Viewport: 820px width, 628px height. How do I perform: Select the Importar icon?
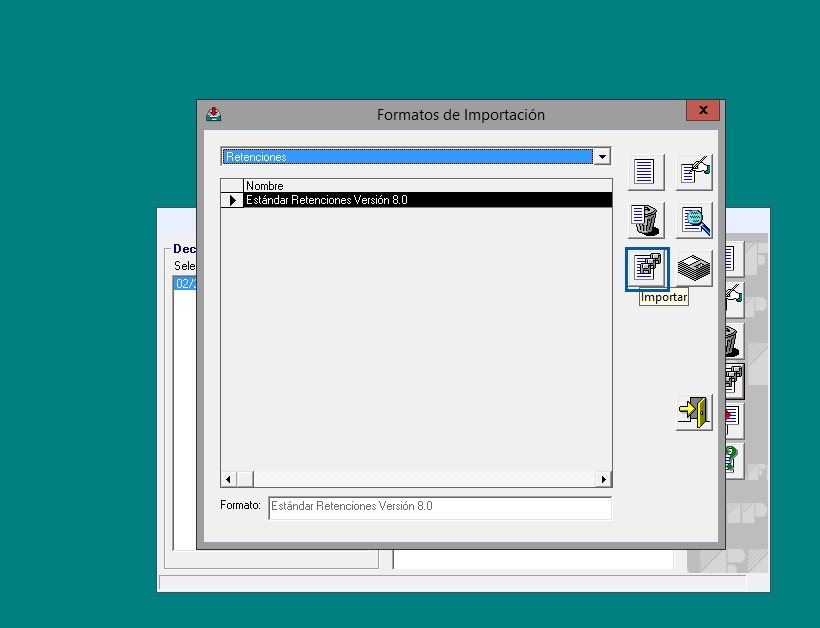coord(646,267)
